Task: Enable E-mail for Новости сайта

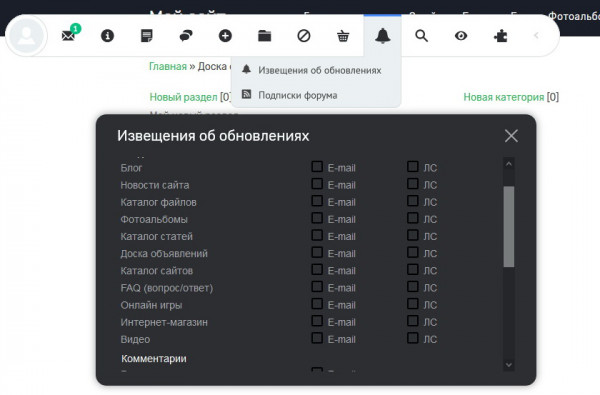Action: pos(317,184)
